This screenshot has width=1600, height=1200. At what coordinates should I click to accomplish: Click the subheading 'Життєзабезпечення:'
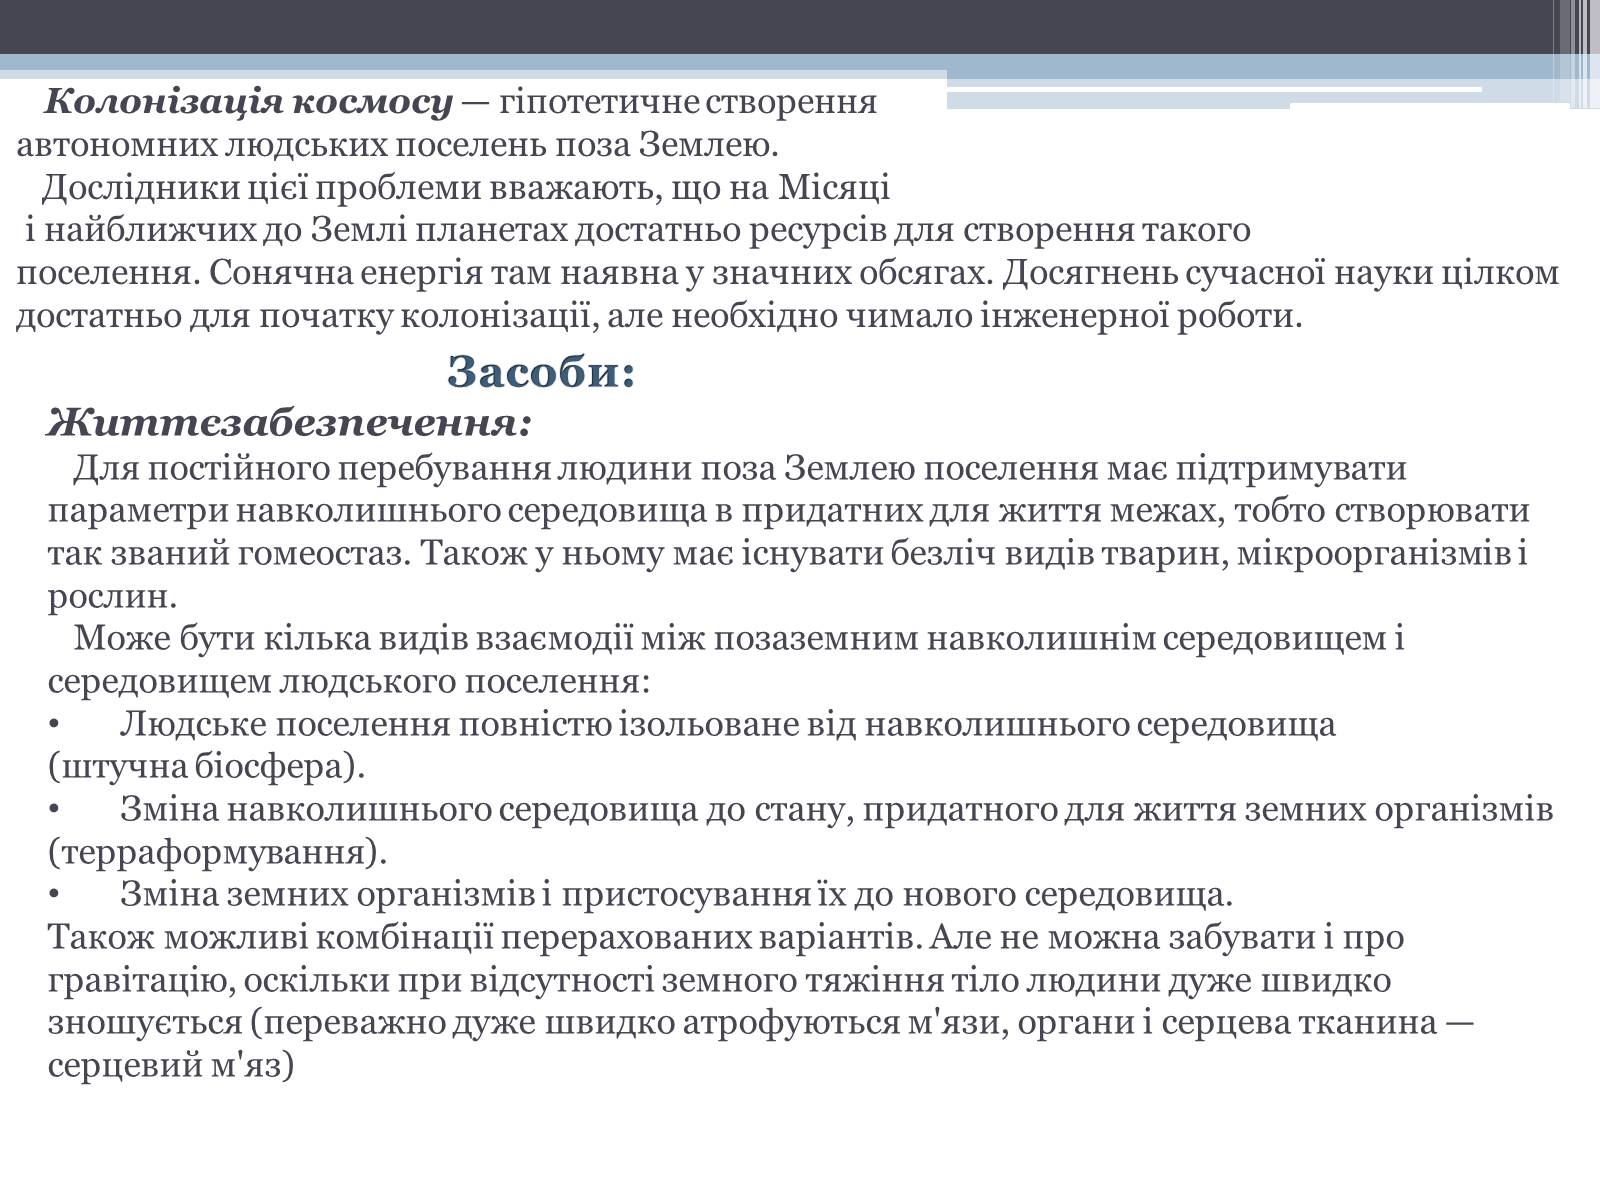tap(289, 424)
